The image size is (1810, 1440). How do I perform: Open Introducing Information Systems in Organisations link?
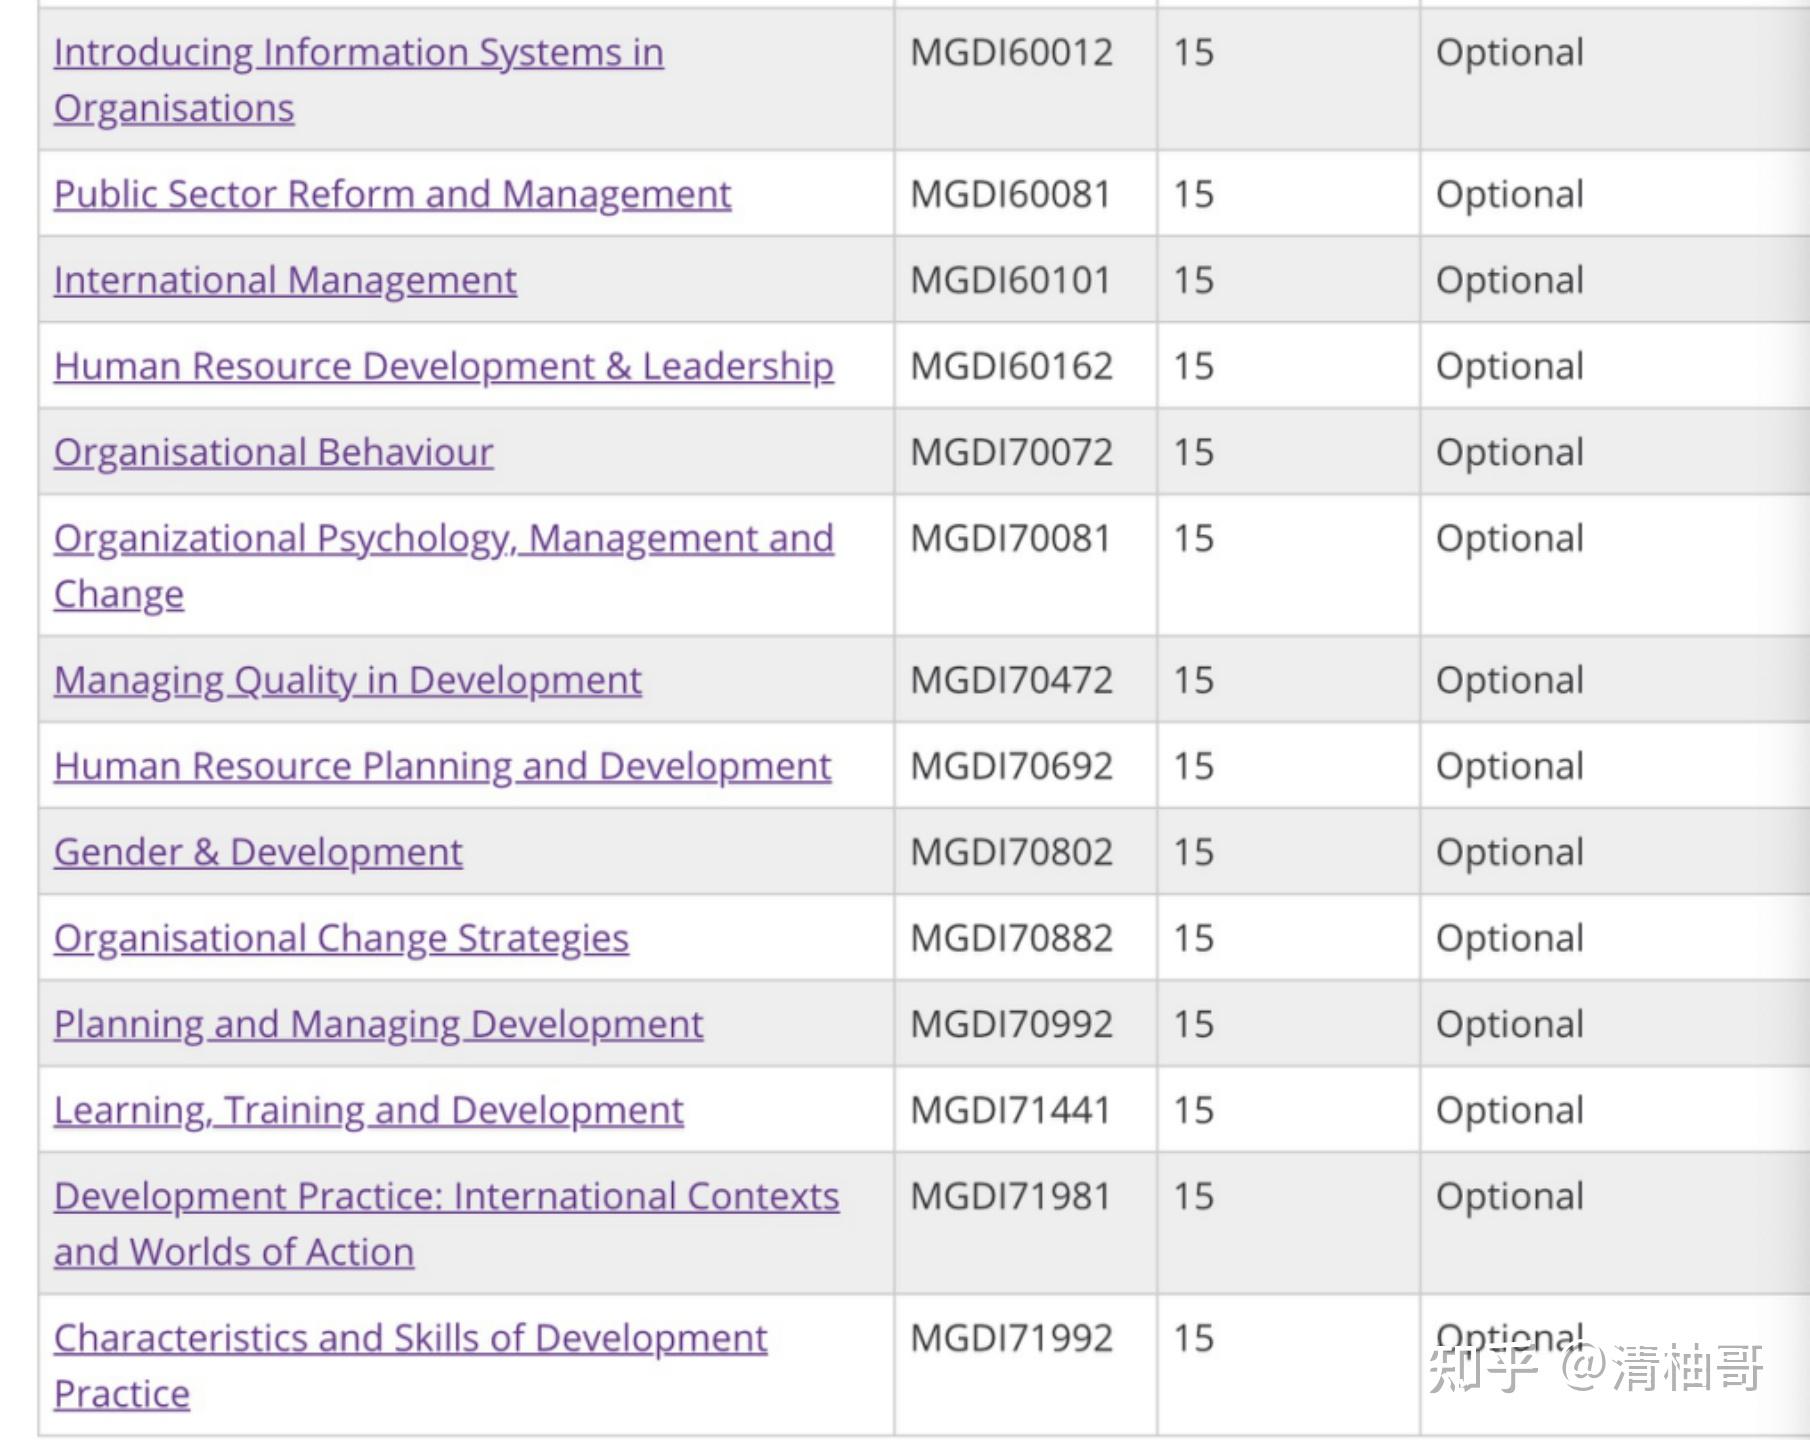coord(358,53)
